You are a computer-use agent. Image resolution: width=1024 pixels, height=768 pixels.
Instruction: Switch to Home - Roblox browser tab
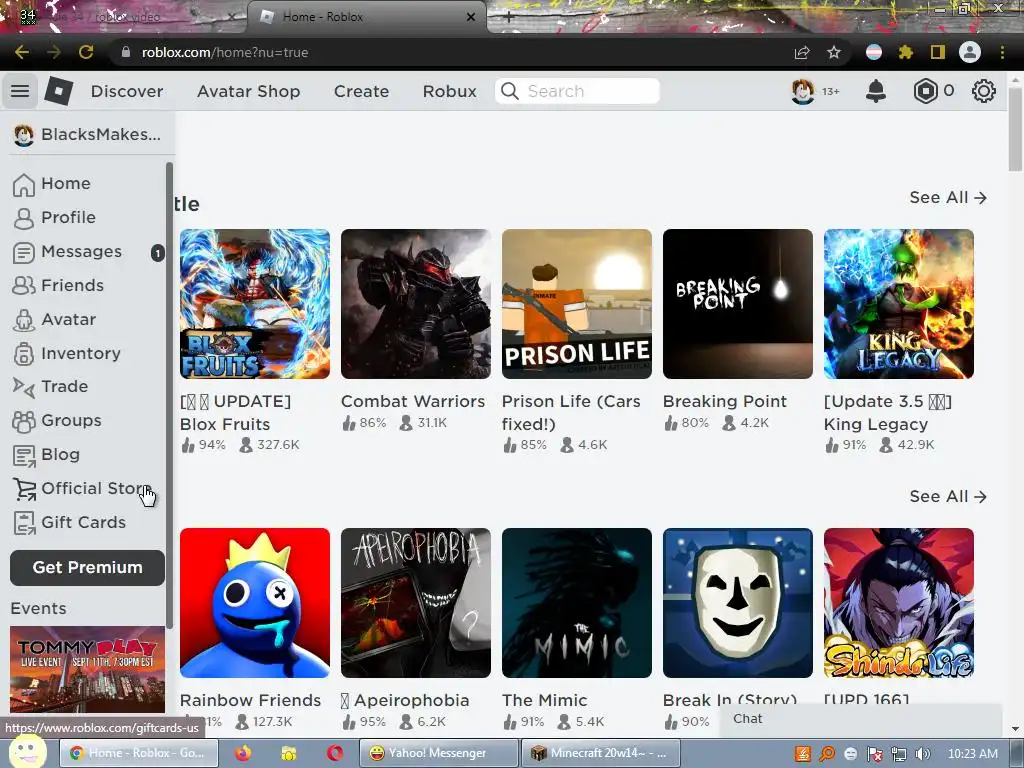pyautogui.click(x=367, y=17)
